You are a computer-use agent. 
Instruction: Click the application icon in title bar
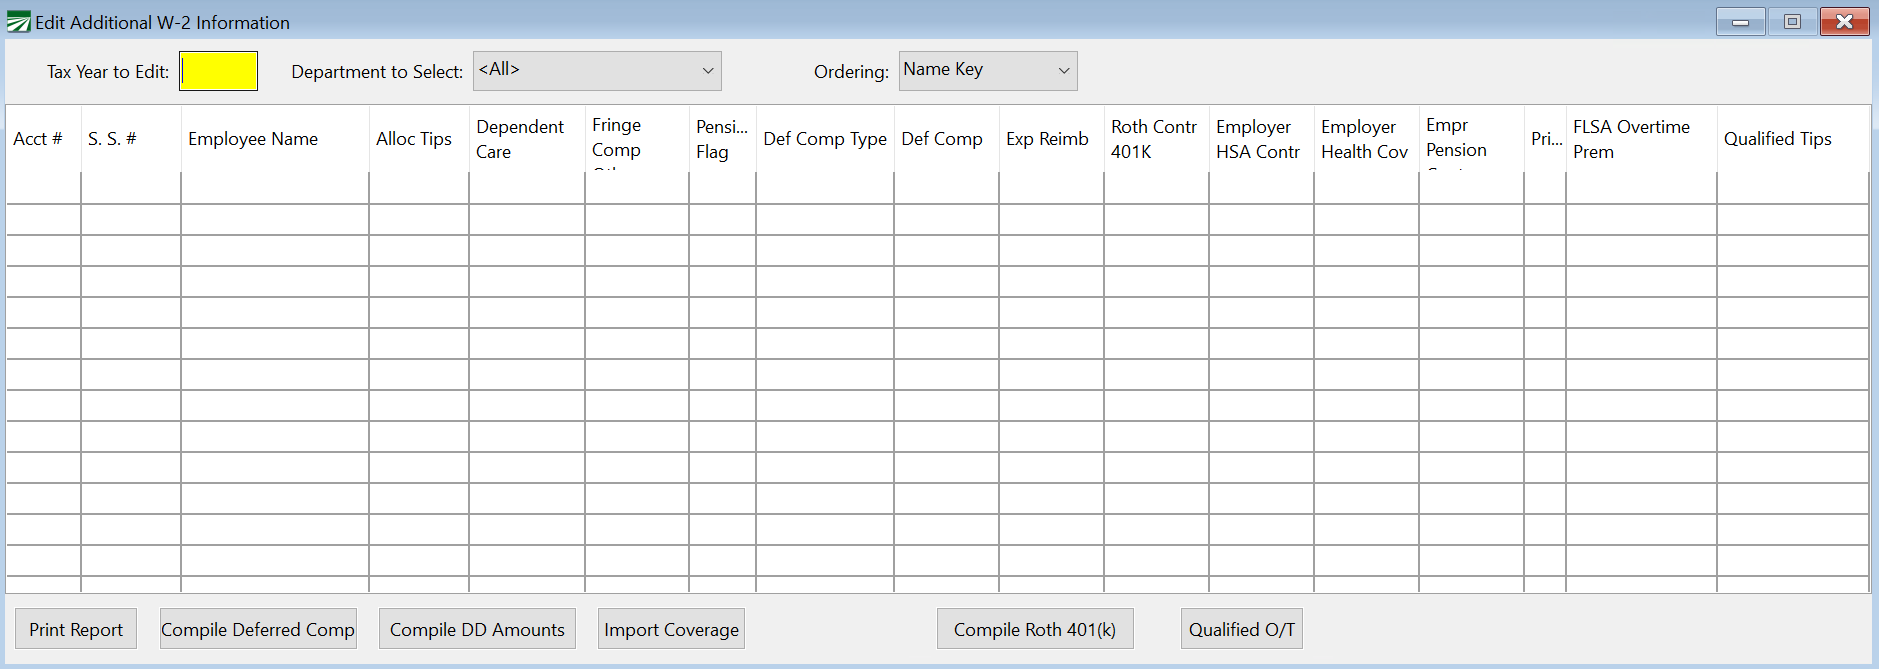coord(18,22)
